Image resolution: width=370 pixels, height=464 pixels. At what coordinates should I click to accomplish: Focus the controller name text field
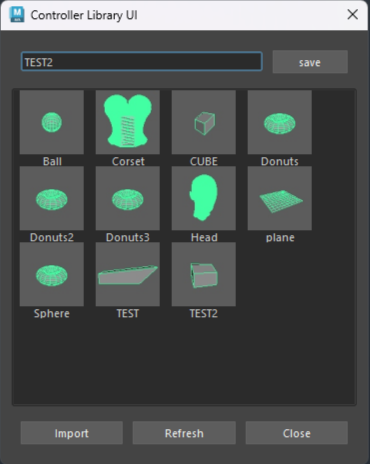142,62
